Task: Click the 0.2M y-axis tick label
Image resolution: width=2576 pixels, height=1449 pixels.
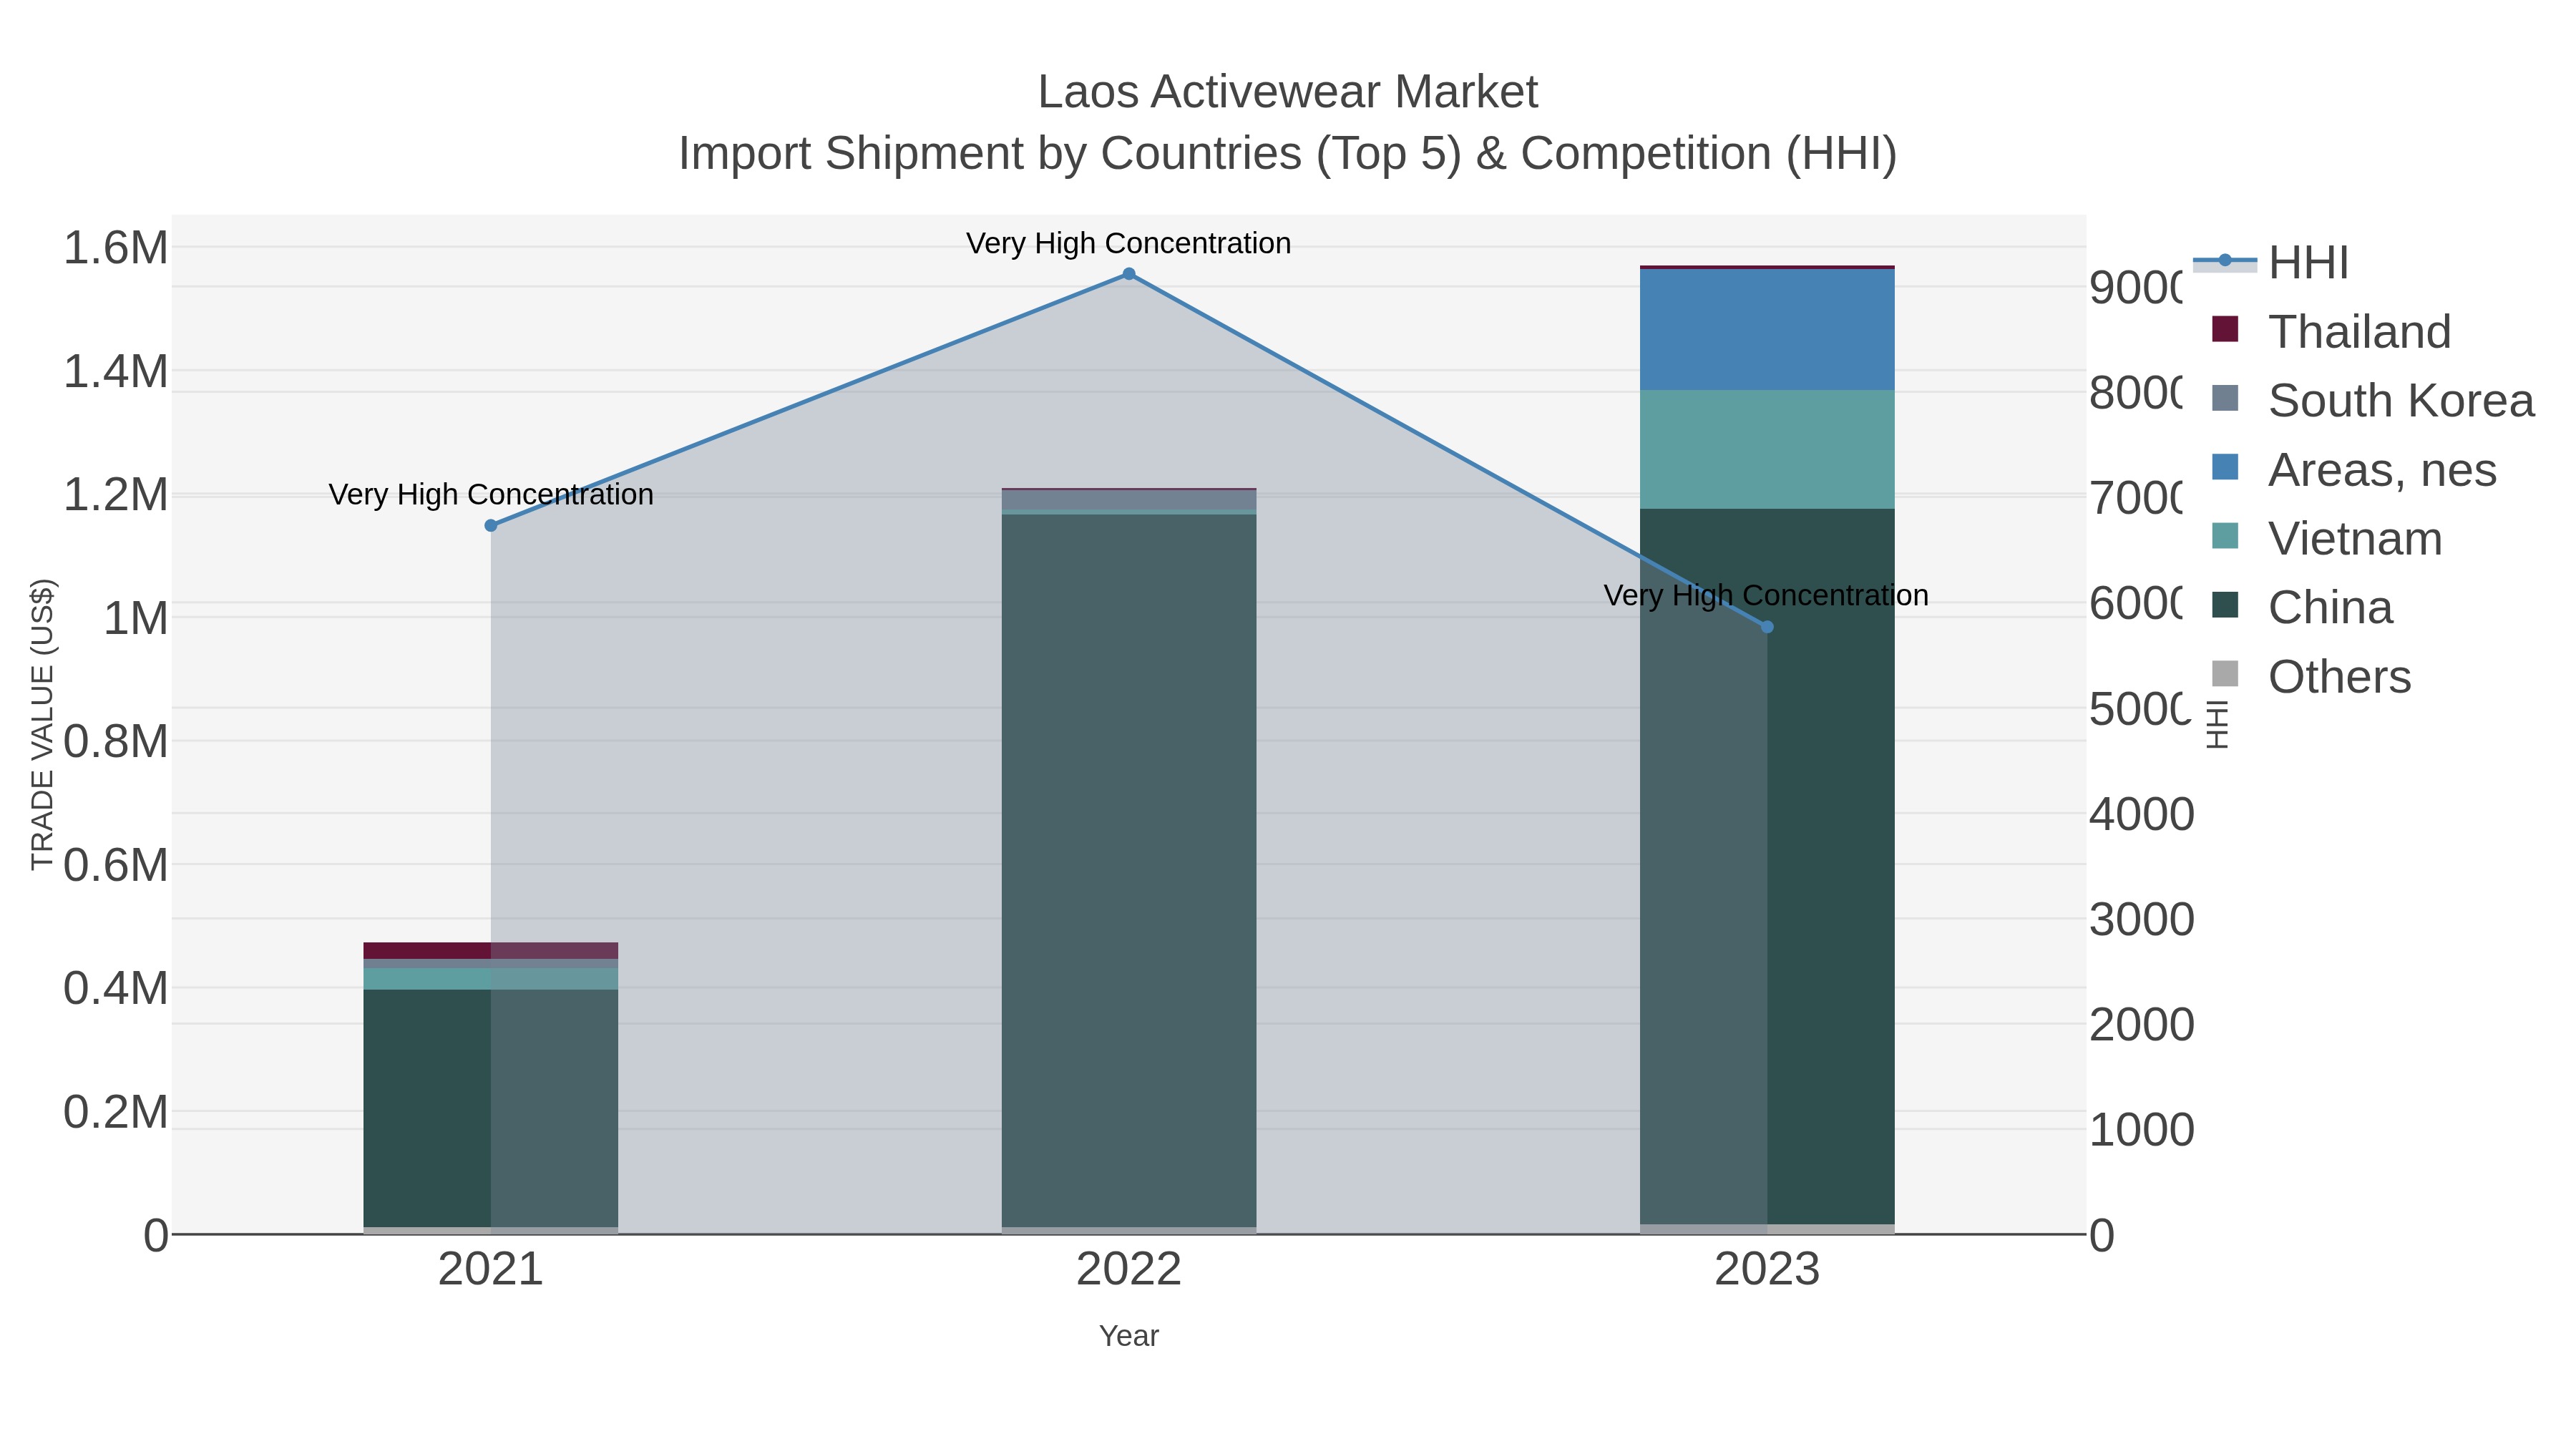Action: coord(116,1112)
